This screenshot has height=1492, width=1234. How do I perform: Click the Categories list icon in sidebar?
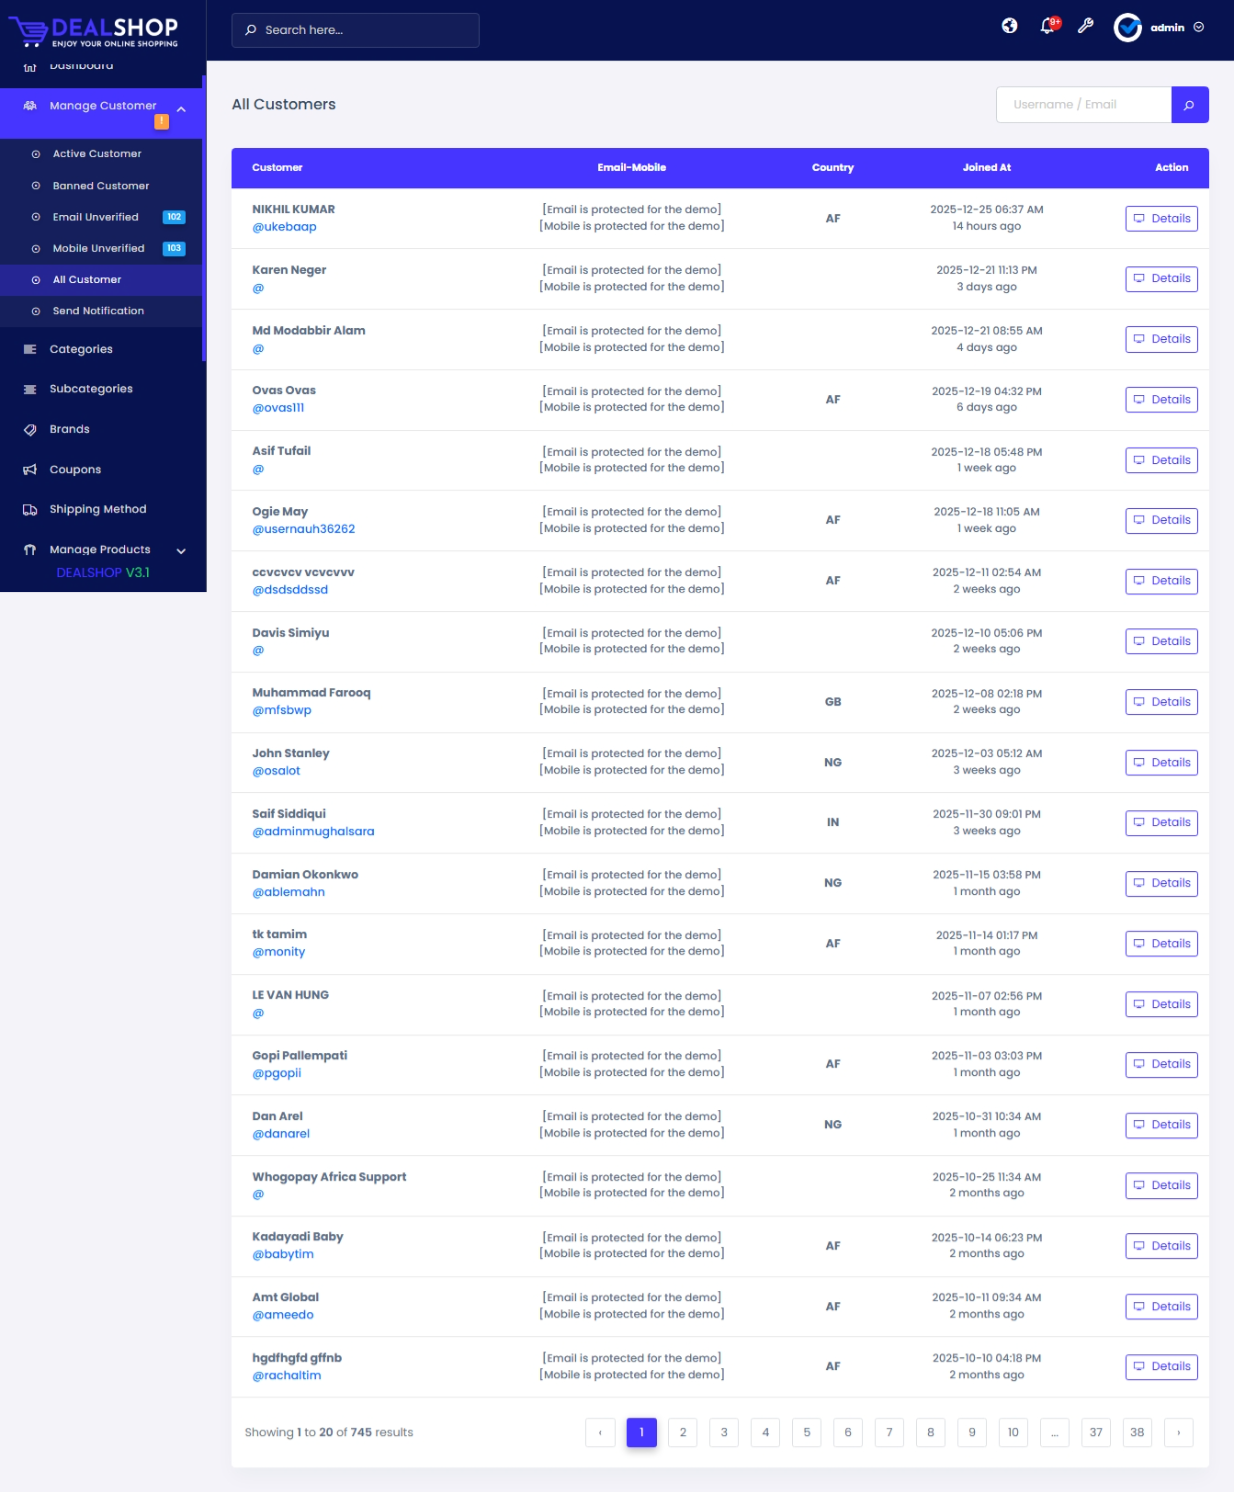pyautogui.click(x=30, y=350)
